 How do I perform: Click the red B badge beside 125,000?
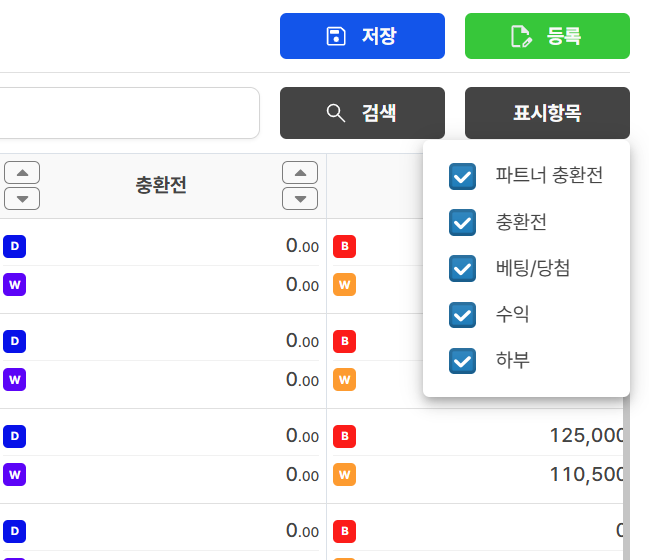[344, 436]
